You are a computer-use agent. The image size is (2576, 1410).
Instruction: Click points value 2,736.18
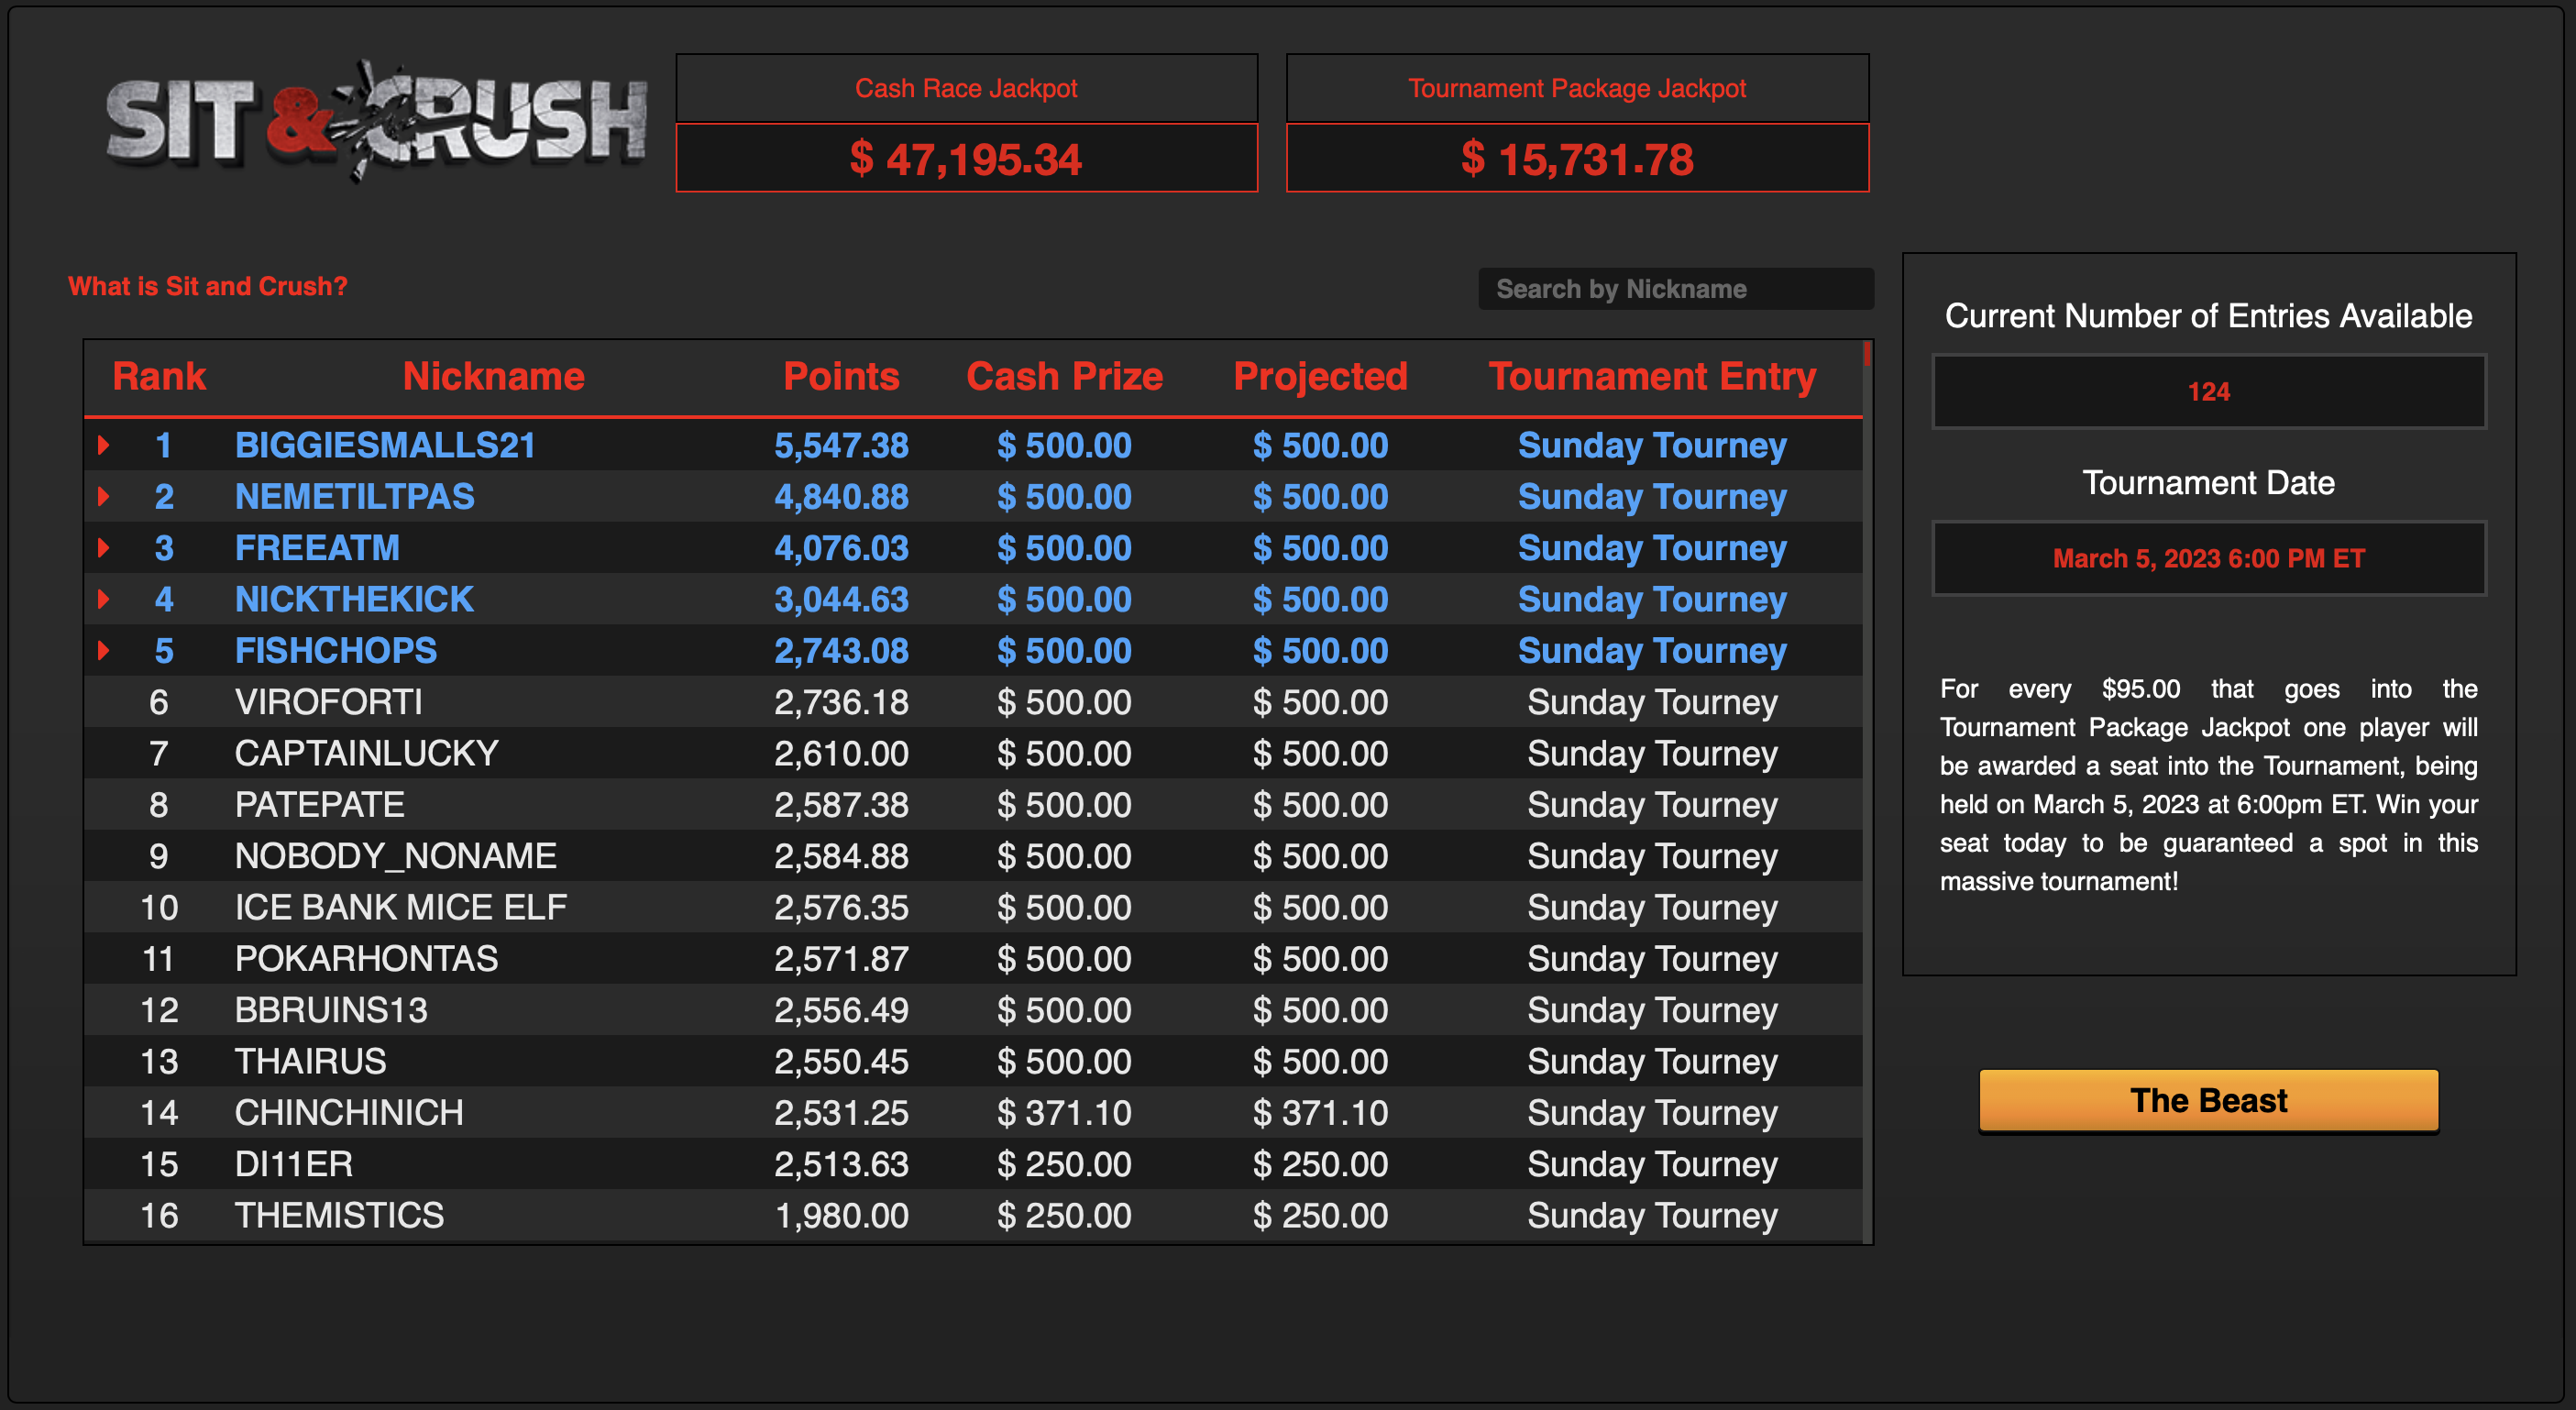coord(841,702)
